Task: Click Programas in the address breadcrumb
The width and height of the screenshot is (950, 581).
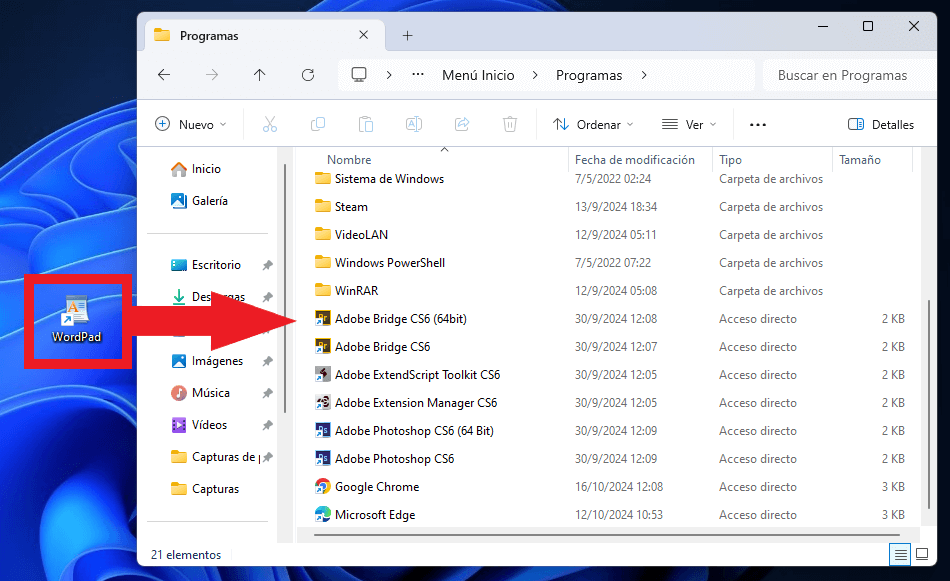Action: [589, 75]
